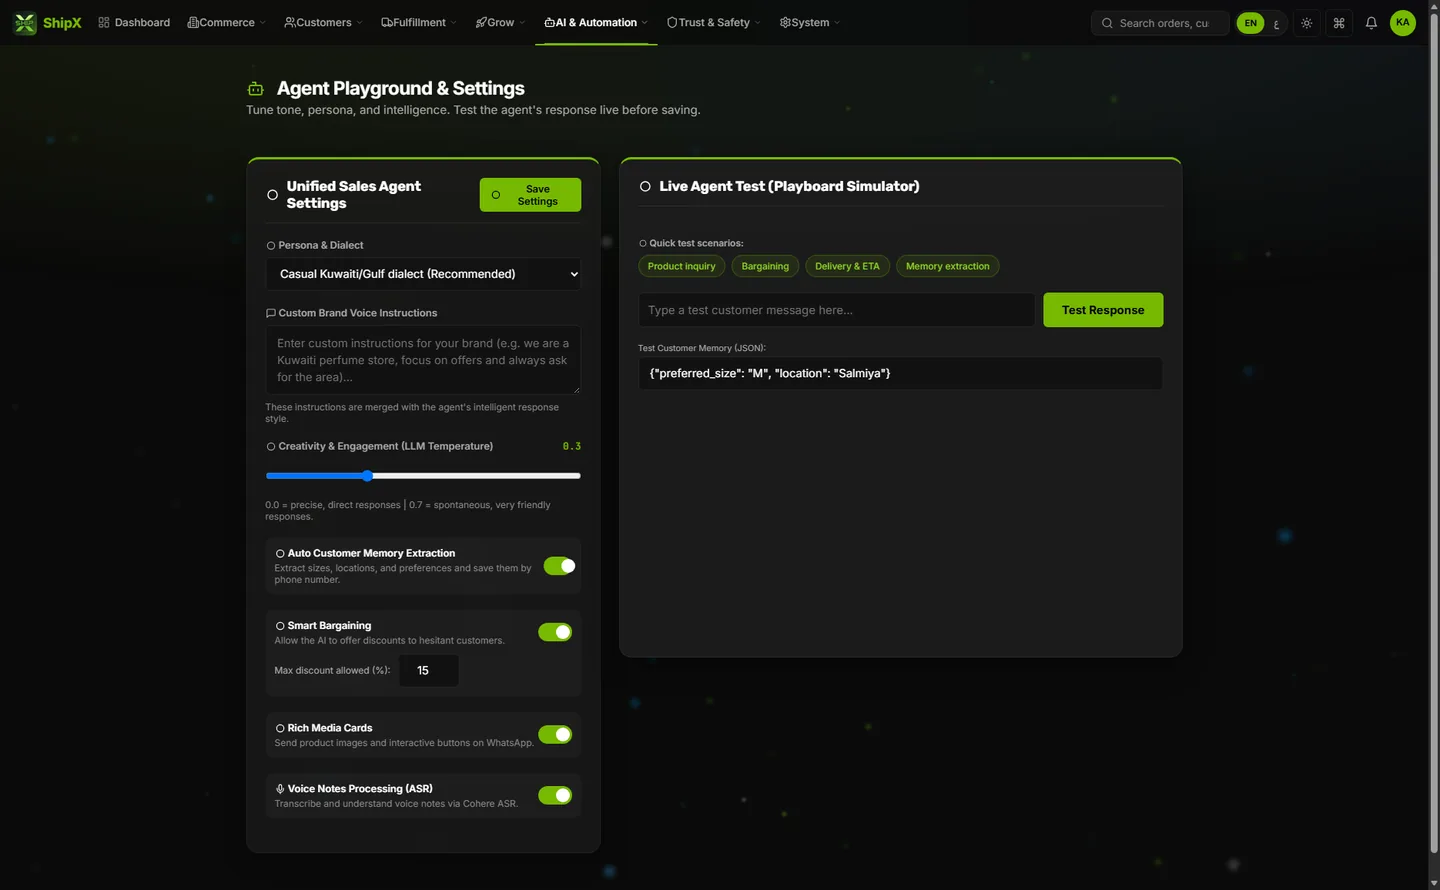
Task: Adjust the LLM Temperature slider
Action: pyautogui.click(x=423, y=476)
